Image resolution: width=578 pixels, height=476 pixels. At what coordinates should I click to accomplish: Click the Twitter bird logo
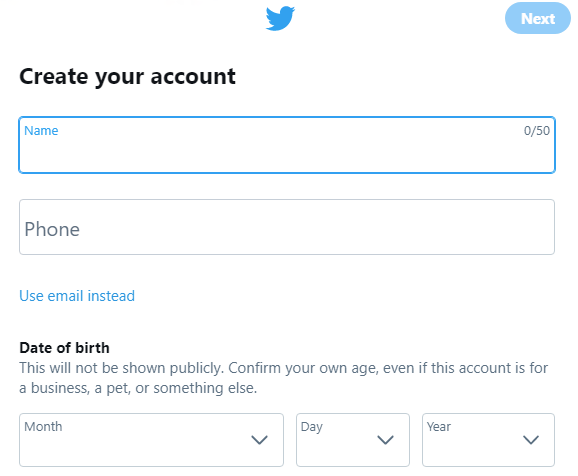click(x=280, y=18)
